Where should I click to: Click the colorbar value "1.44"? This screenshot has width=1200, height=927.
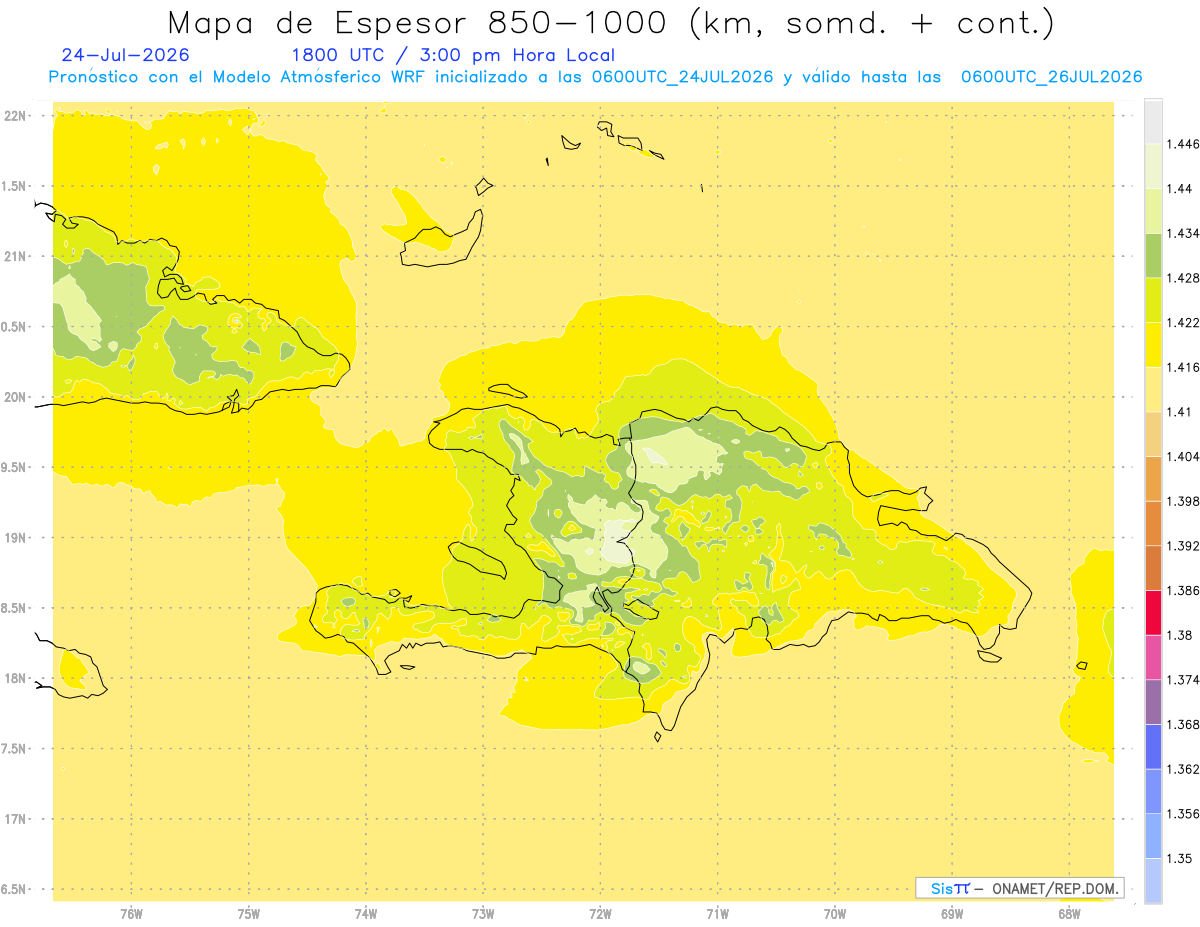coord(1180,189)
